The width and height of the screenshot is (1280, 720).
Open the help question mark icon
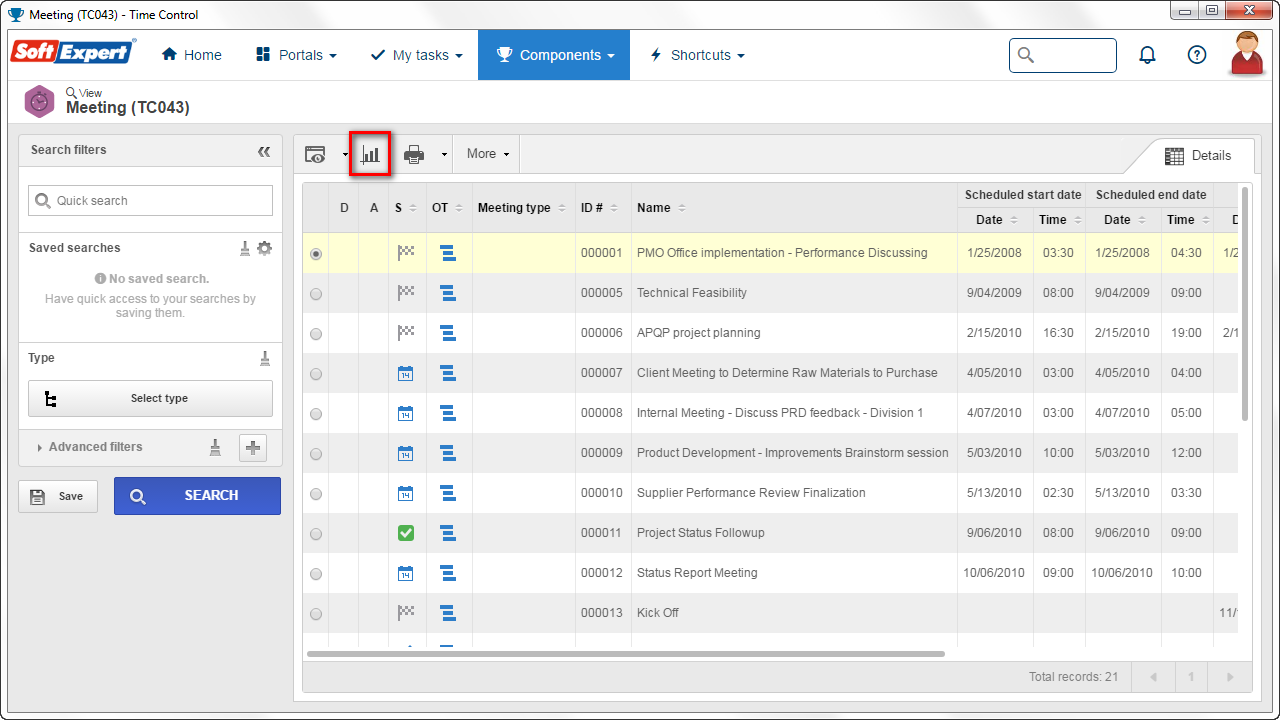point(1197,55)
